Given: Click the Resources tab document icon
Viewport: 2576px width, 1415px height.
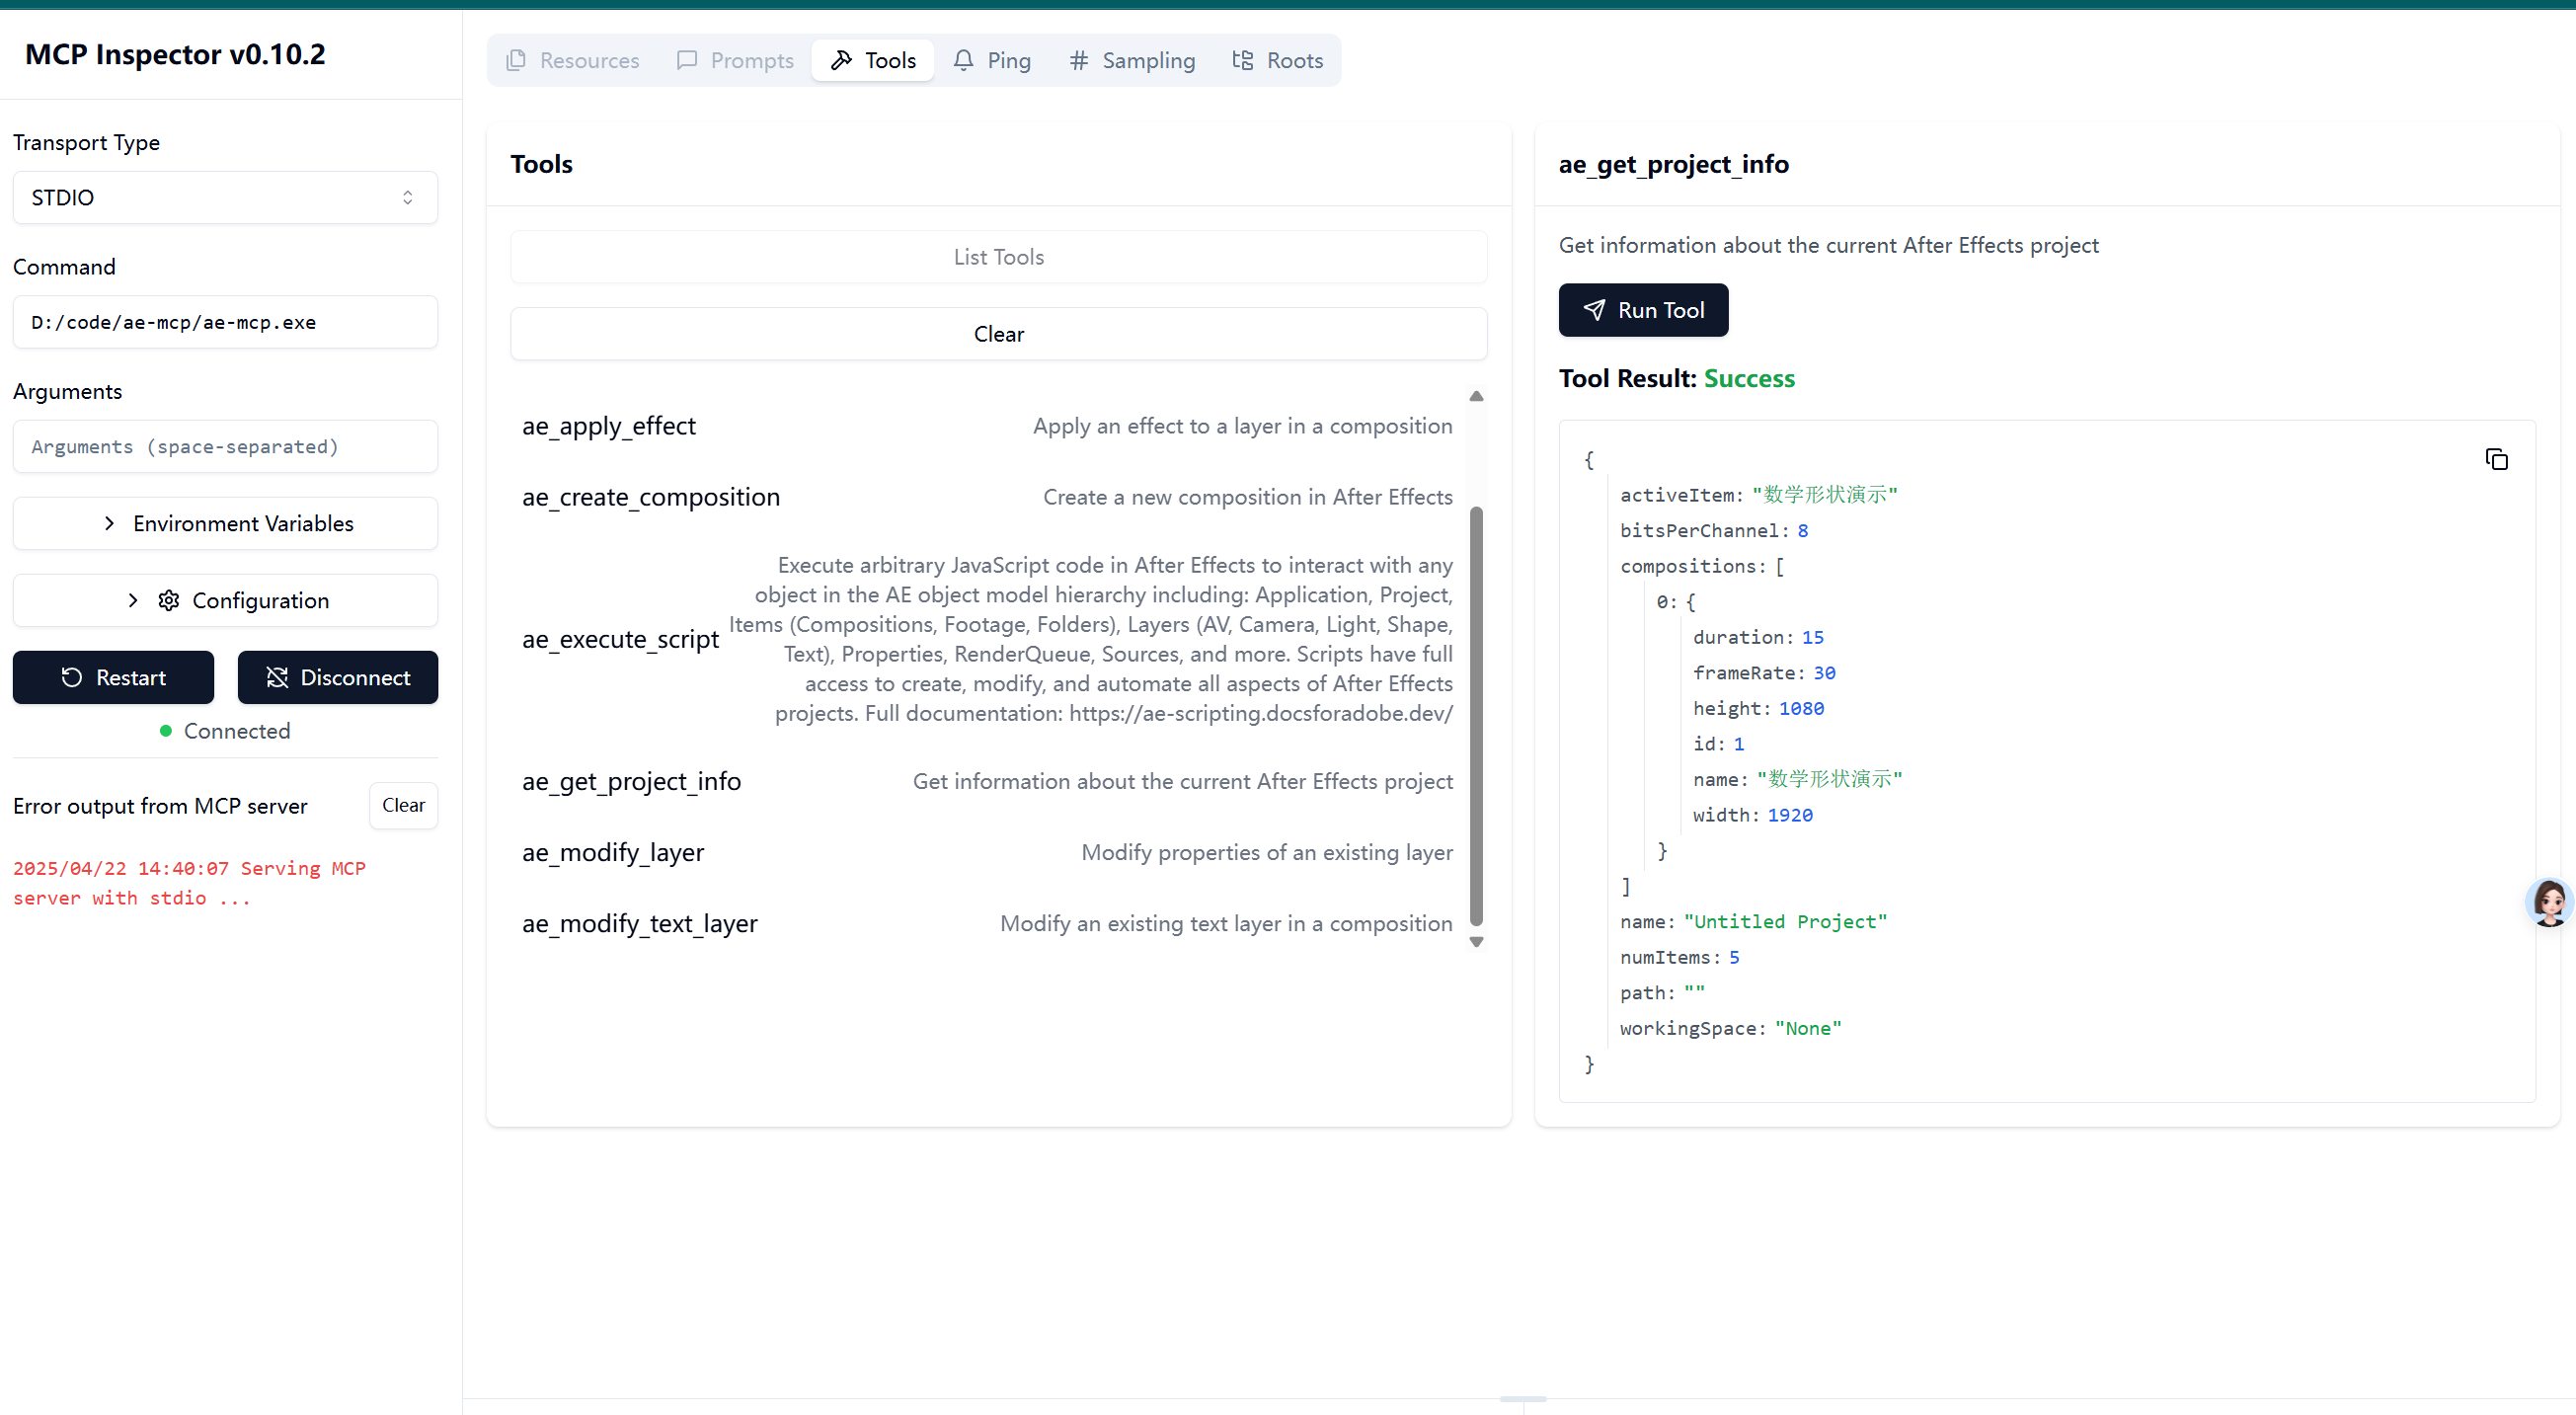Looking at the screenshot, I should pyautogui.click(x=516, y=60).
